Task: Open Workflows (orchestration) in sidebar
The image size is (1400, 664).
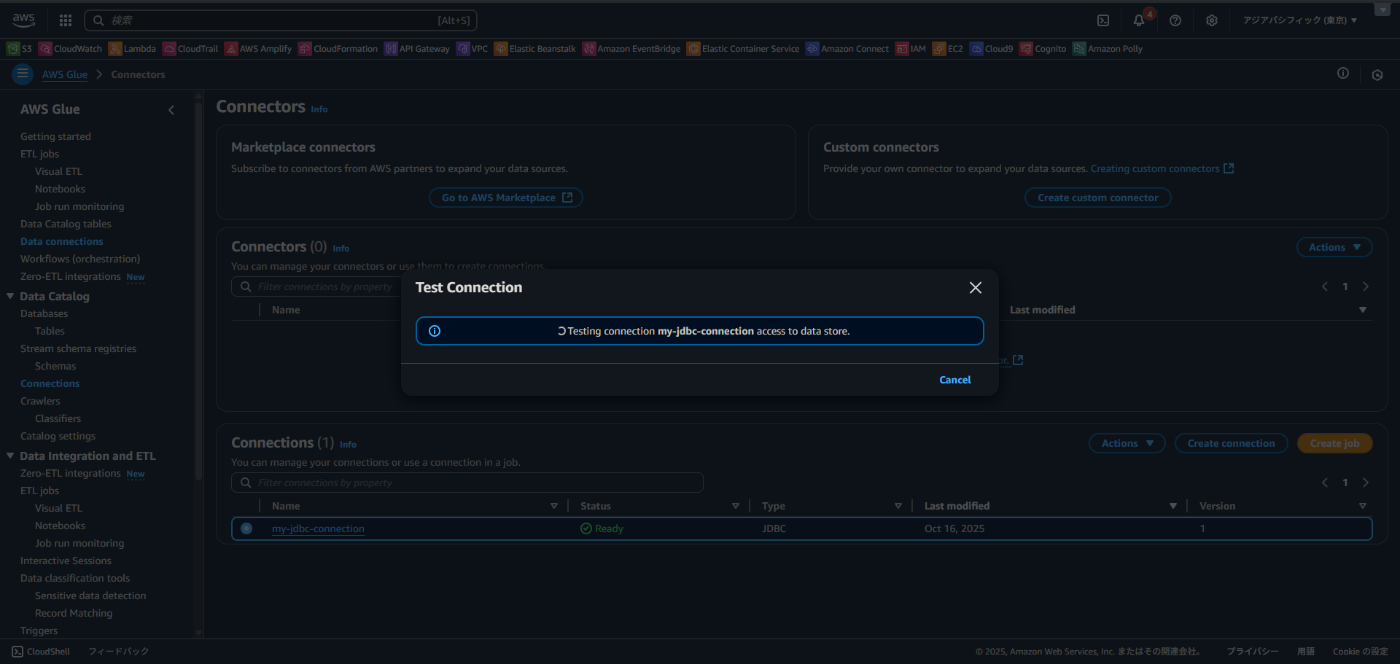Action: (80, 259)
